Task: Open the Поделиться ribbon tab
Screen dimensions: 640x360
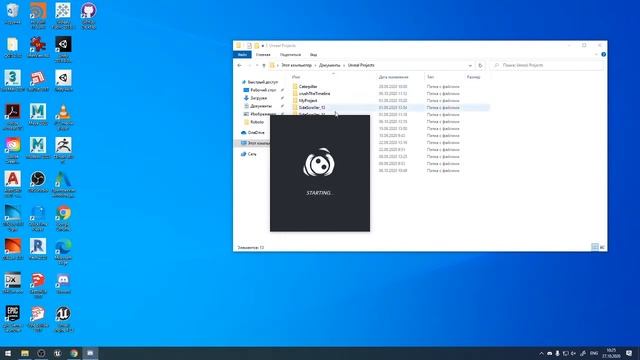Action: point(290,54)
